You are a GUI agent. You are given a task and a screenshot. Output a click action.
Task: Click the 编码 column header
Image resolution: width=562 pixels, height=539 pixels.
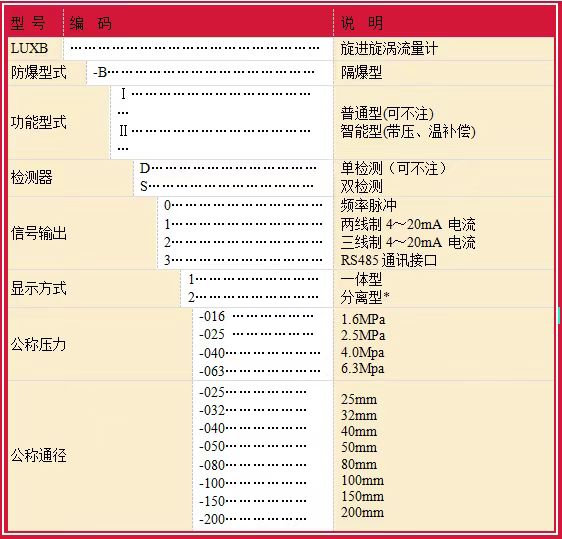[x=90, y=23]
